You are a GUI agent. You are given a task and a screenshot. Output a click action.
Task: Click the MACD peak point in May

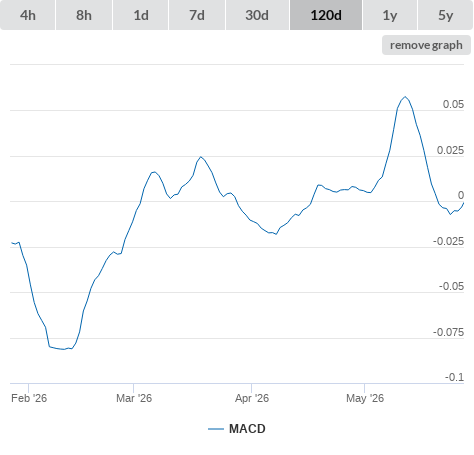pyautogui.click(x=405, y=97)
